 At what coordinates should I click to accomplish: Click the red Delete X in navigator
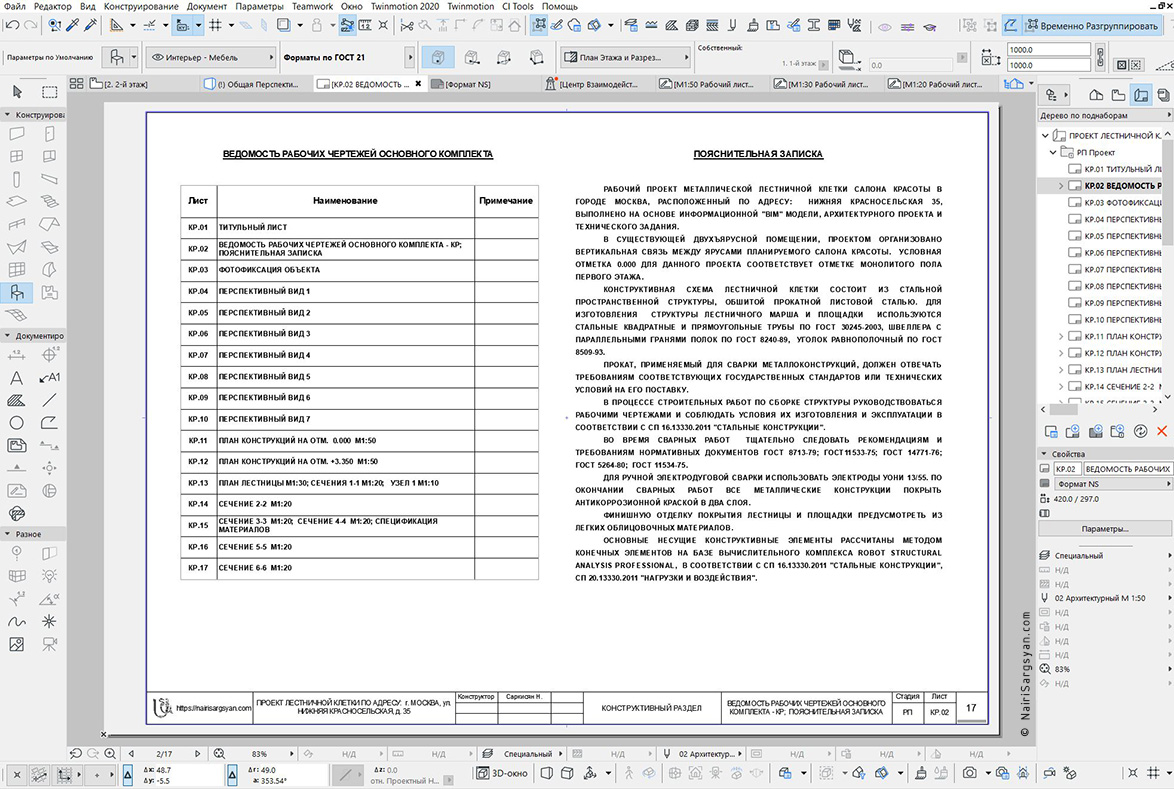[x=1162, y=430]
